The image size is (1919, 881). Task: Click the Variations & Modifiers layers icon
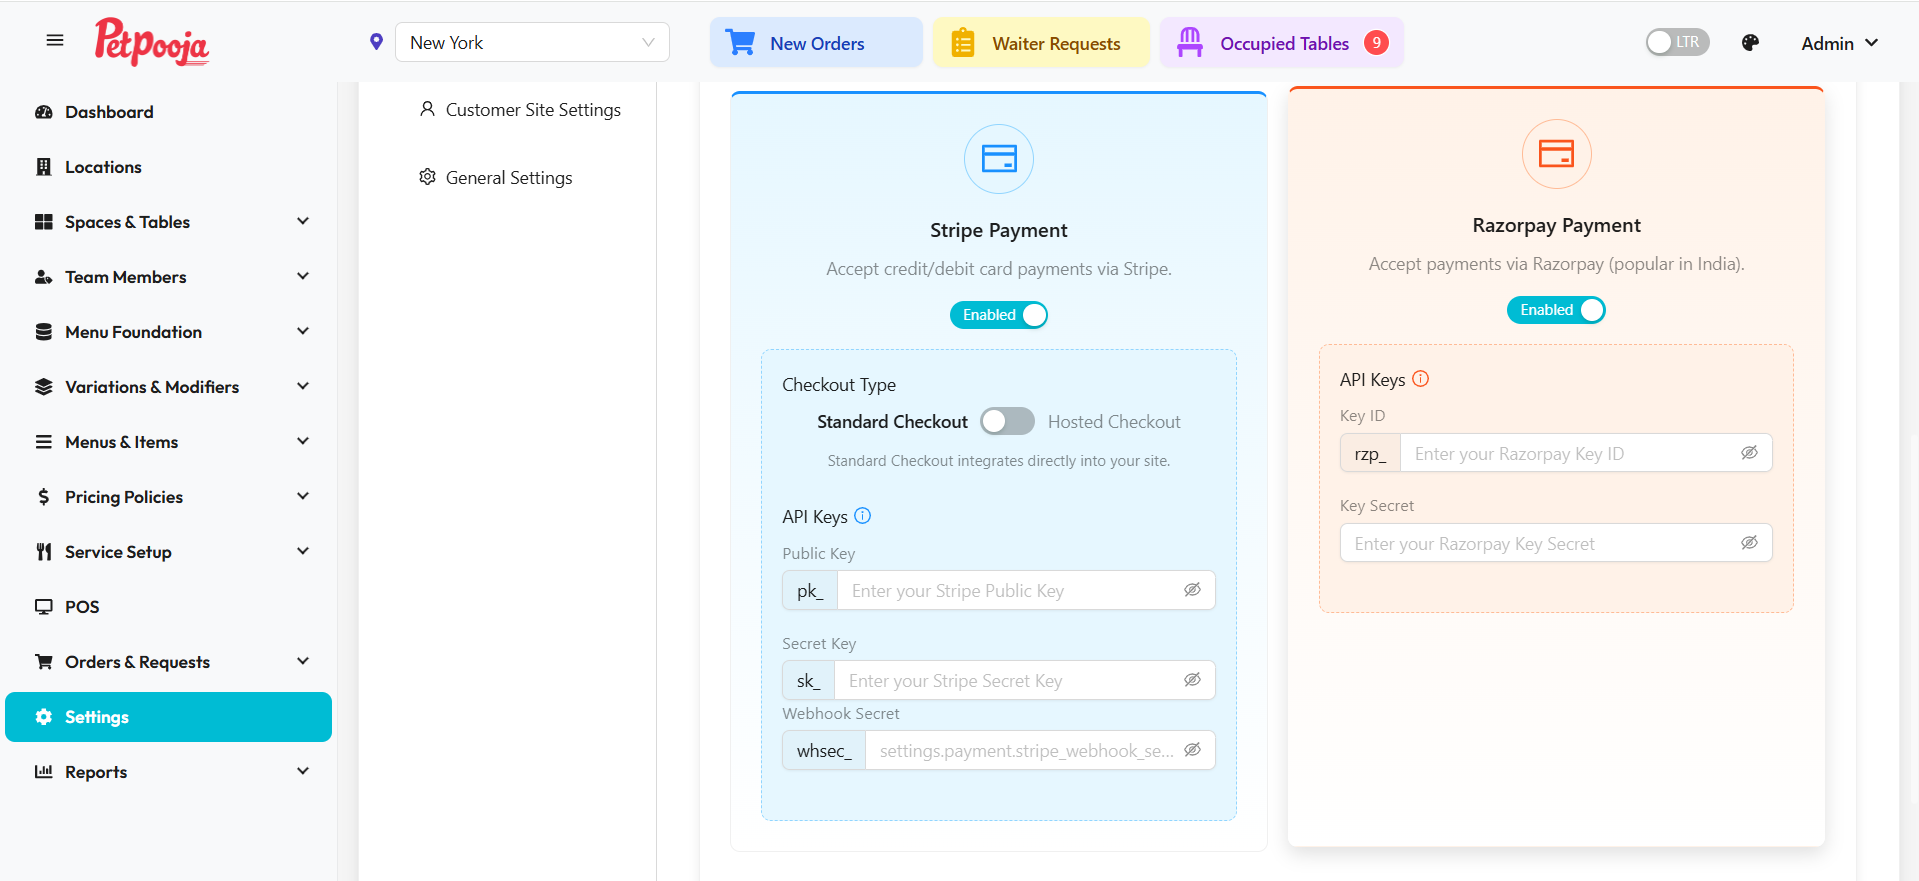[x=44, y=387]
